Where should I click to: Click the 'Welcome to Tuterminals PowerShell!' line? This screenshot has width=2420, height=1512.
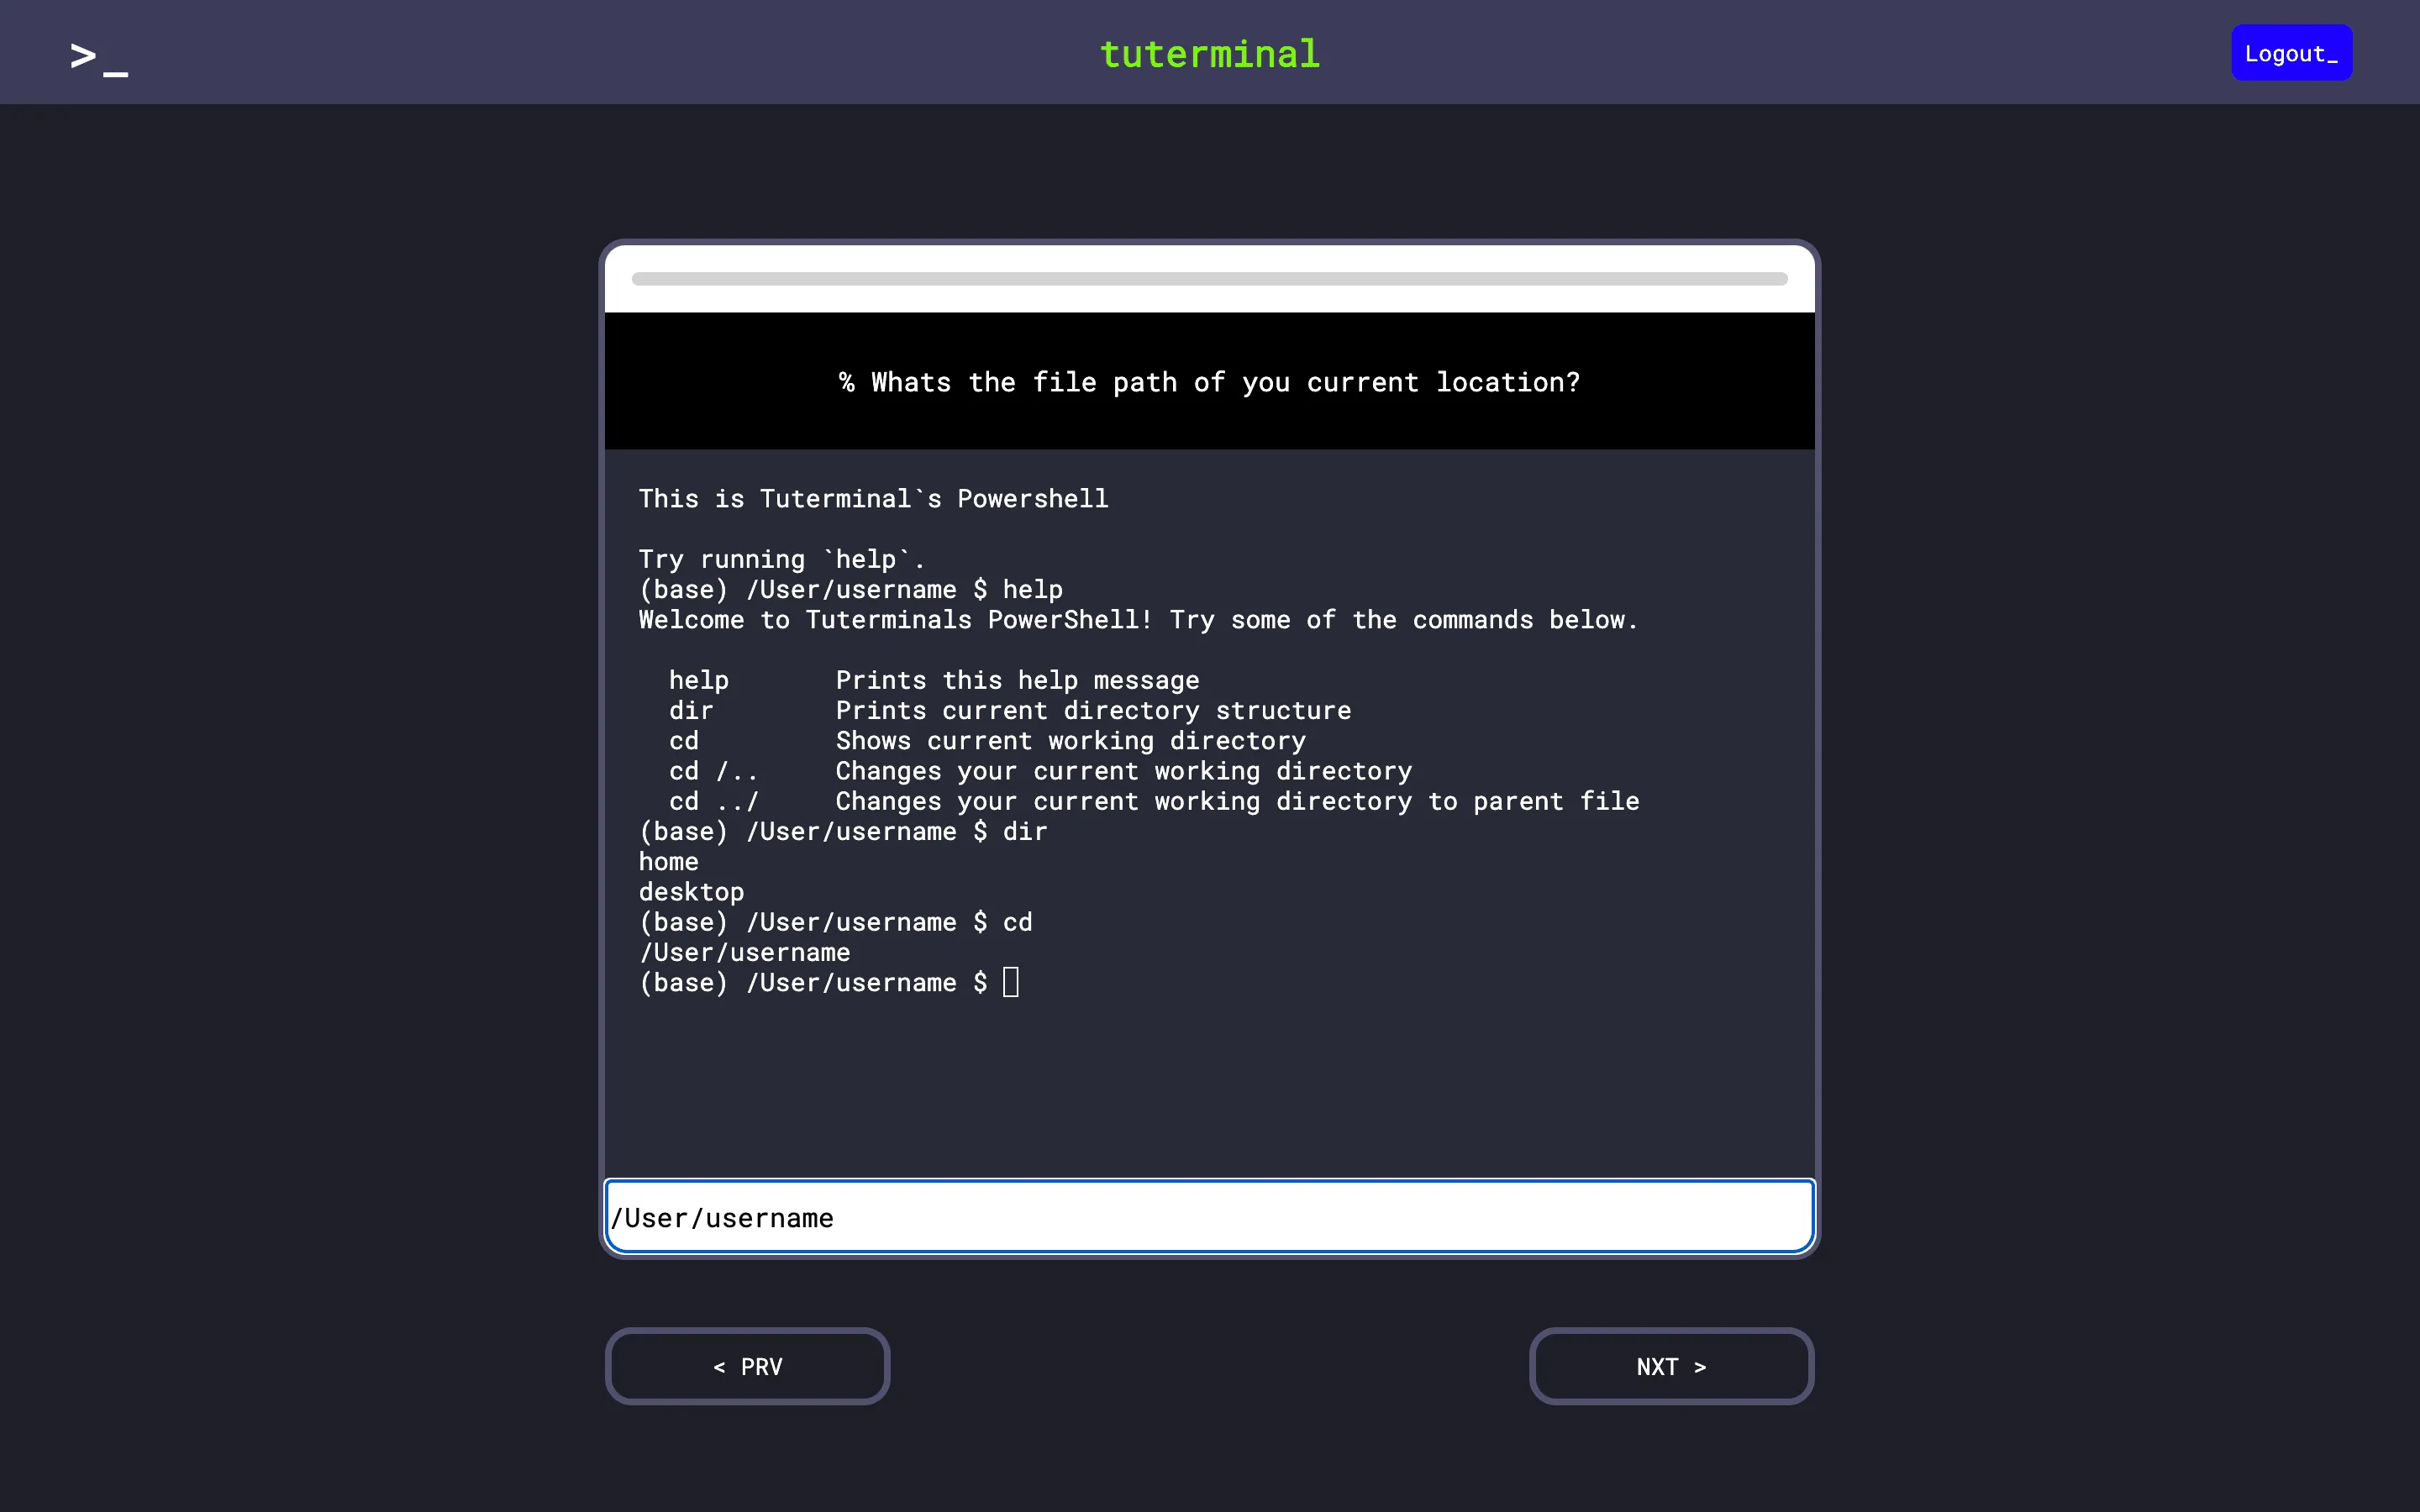pyautogui.click(x=895, y=620)
